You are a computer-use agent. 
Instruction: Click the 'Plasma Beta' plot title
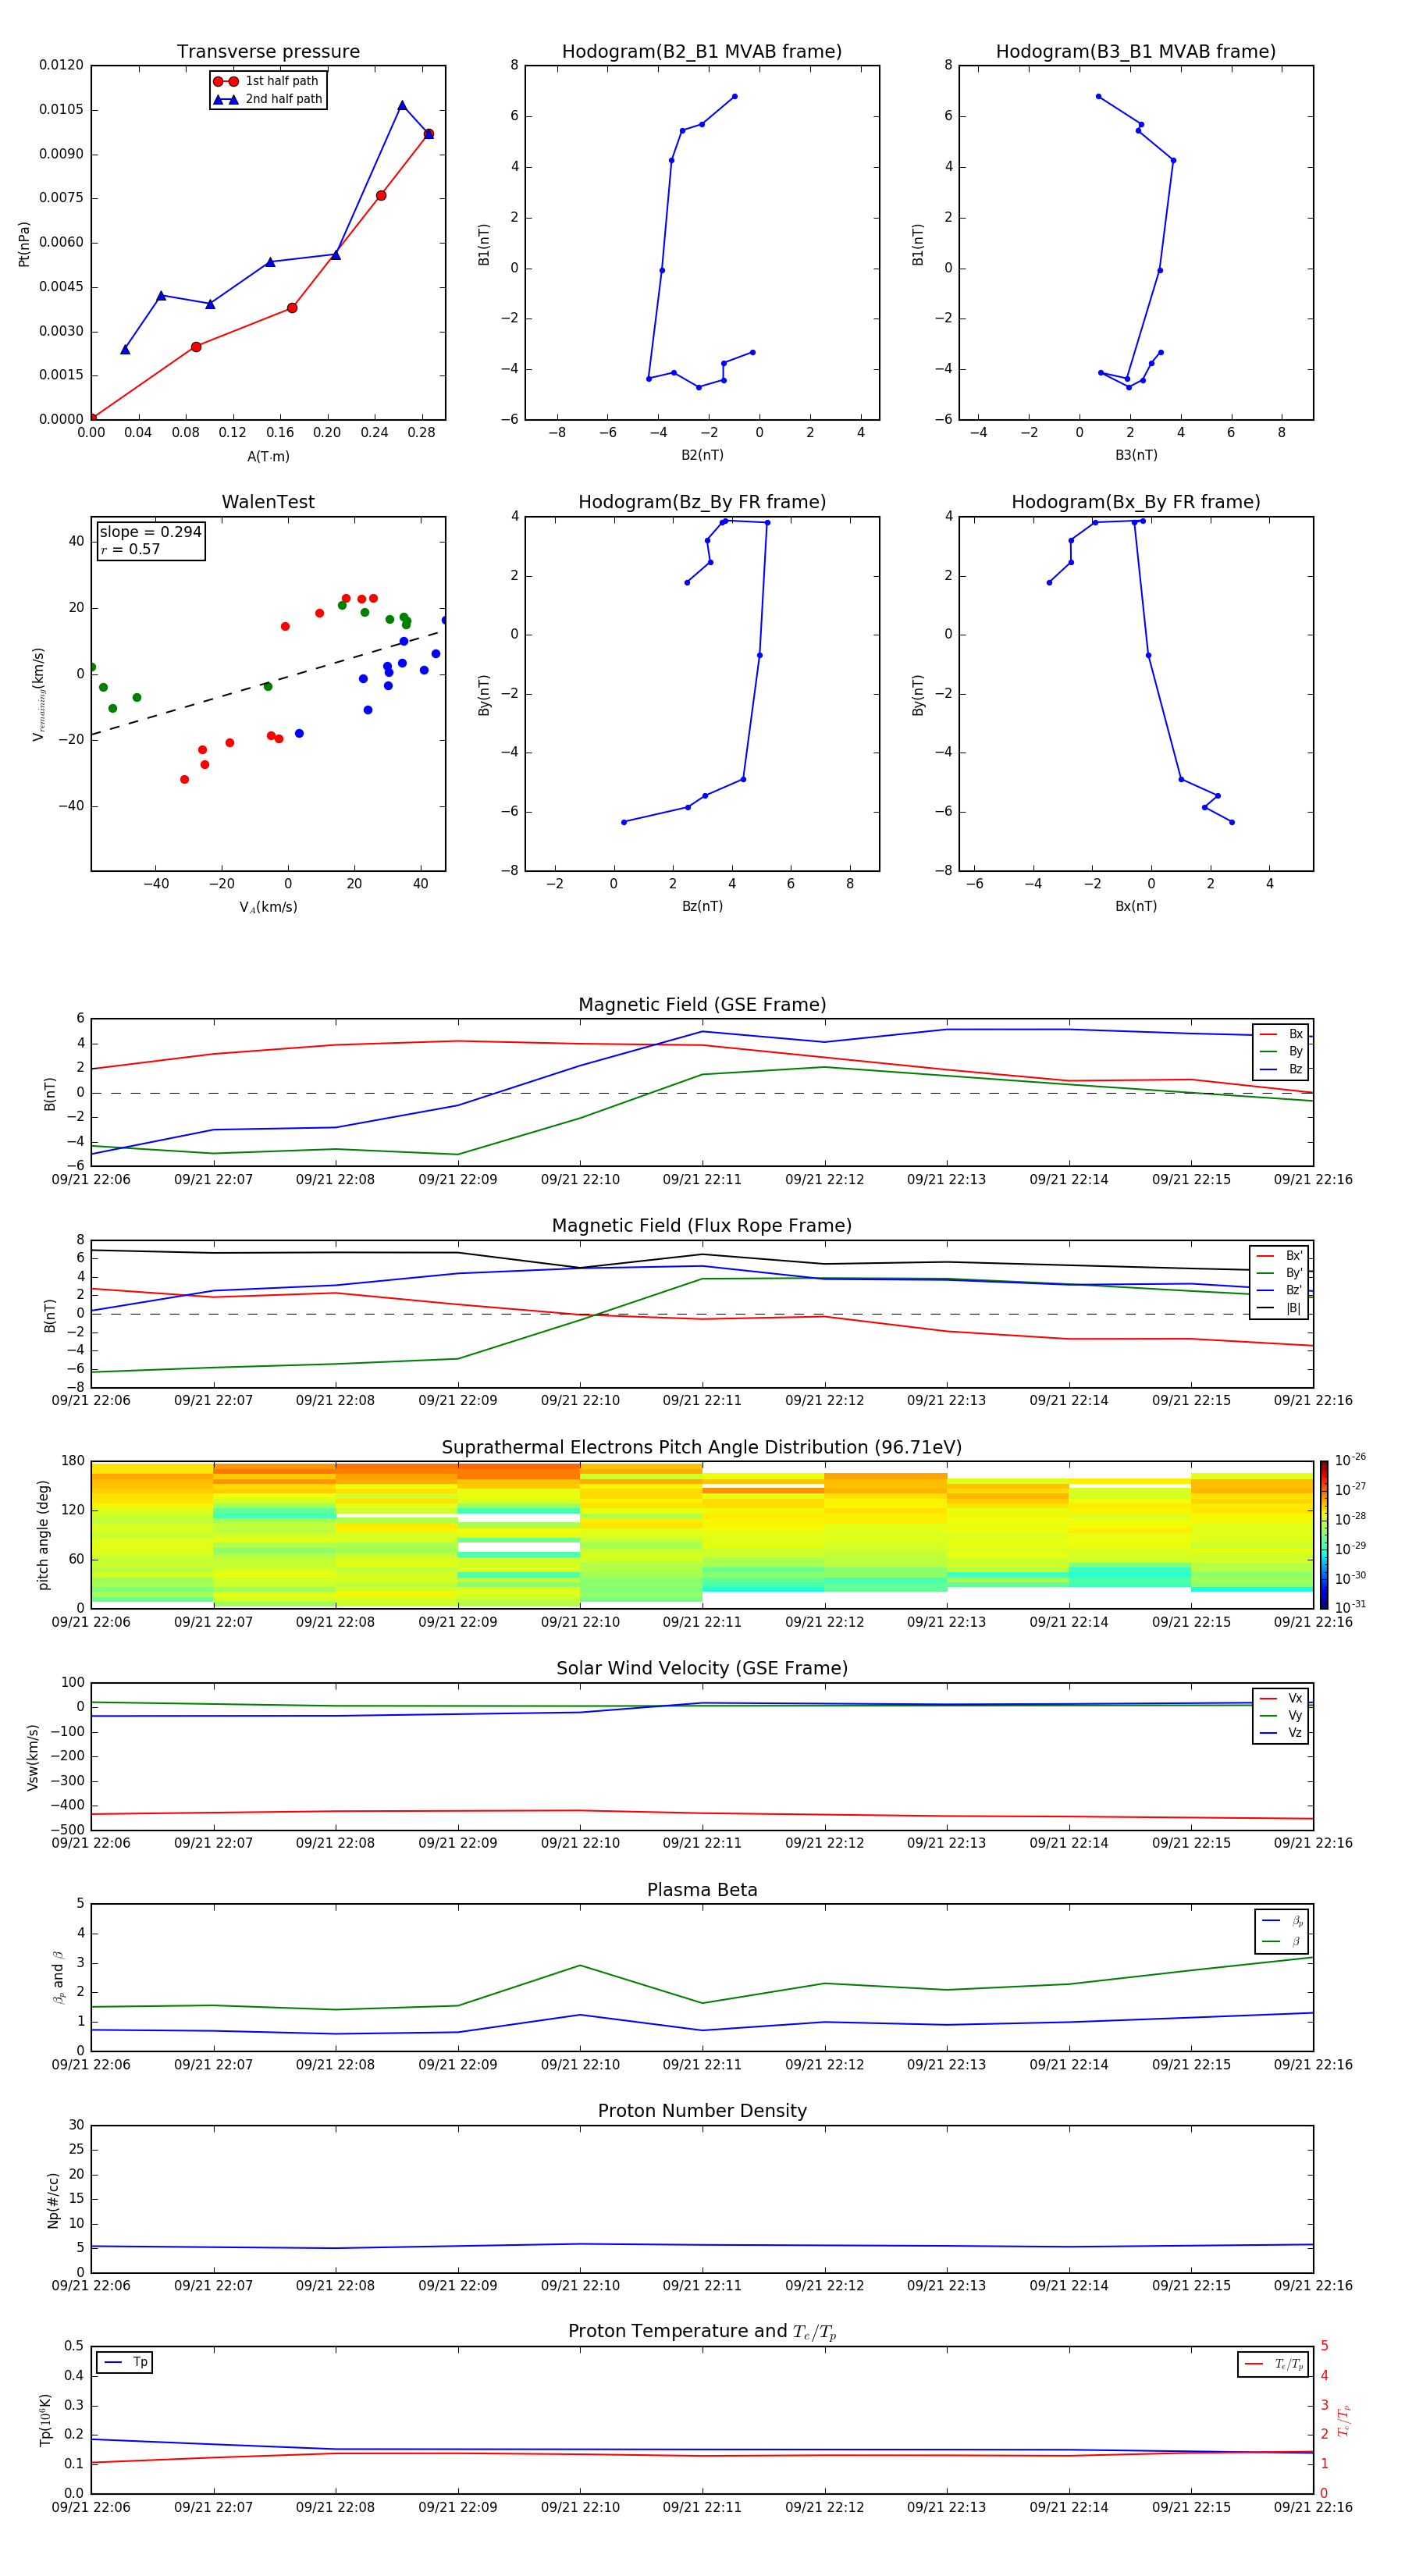[x=702, y=1891]
